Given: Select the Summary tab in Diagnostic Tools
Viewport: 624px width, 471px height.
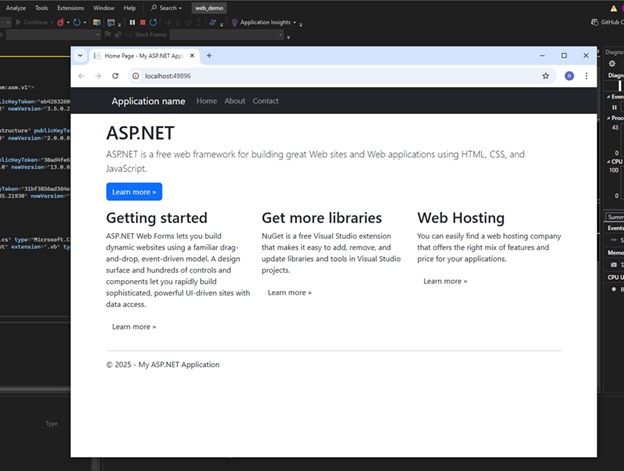Looking at the screenshot, I should (615, 217).
